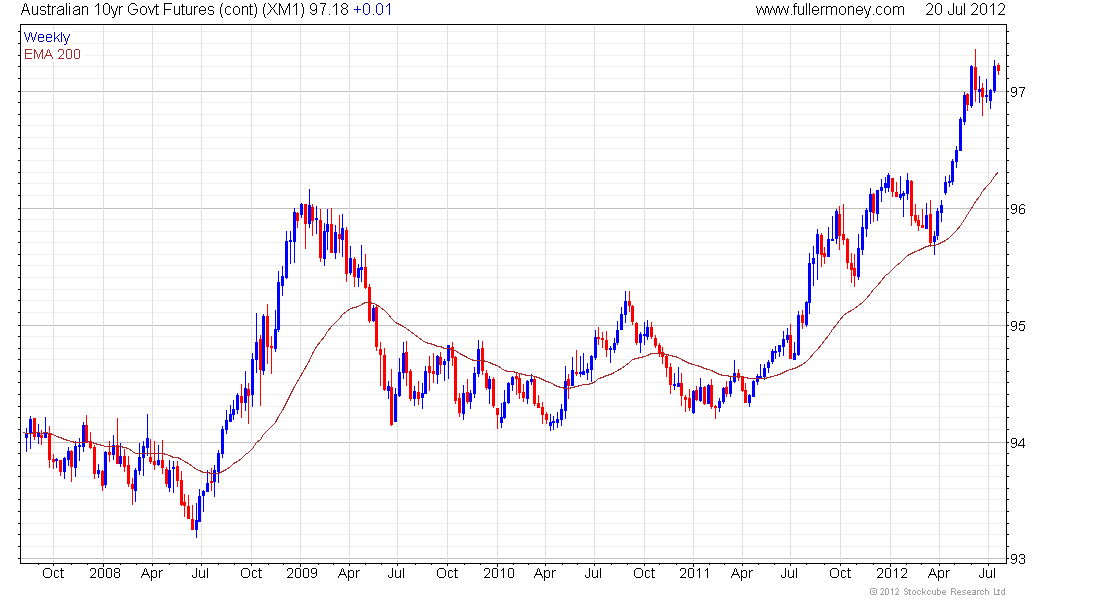1100x600 pixels.
Task: Click the '2011' year label on time axis
Action: click(x=695, y=573)
